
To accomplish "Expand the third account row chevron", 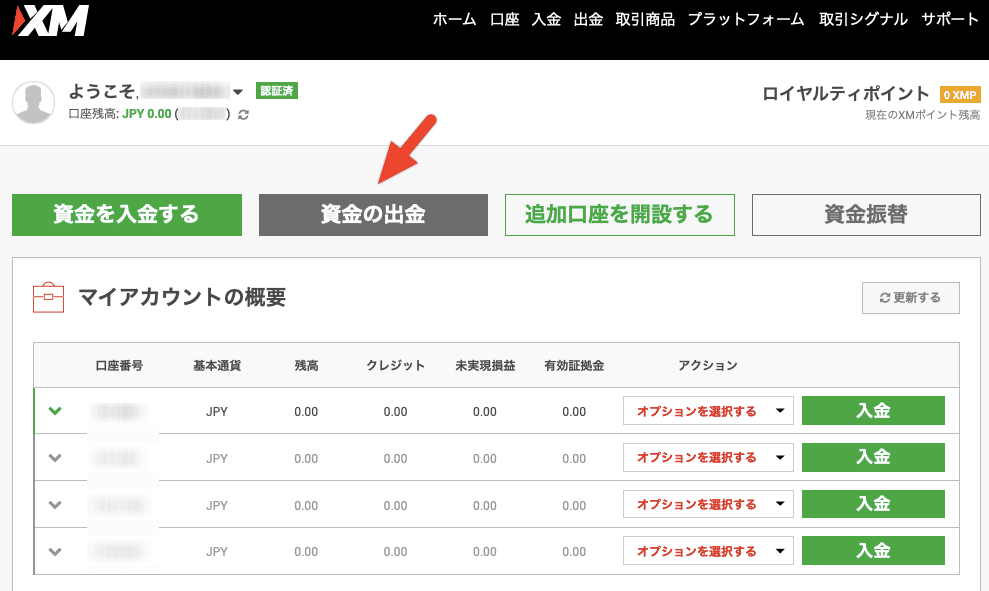I will coord(56,505).
